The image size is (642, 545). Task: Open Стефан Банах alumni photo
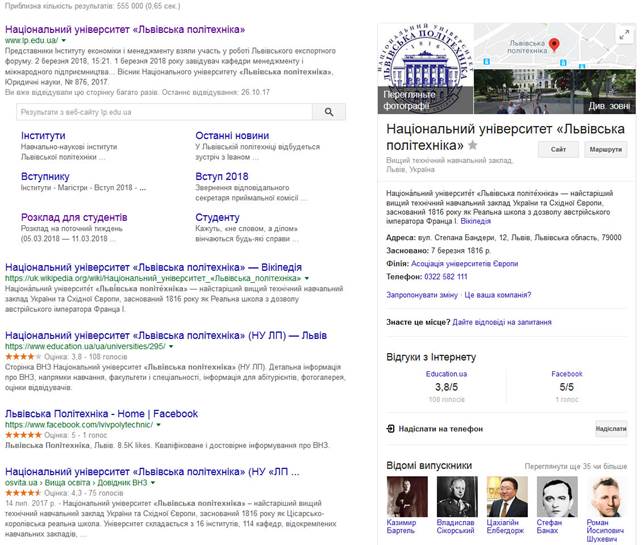pyautogui.click(x=557, y=497)
